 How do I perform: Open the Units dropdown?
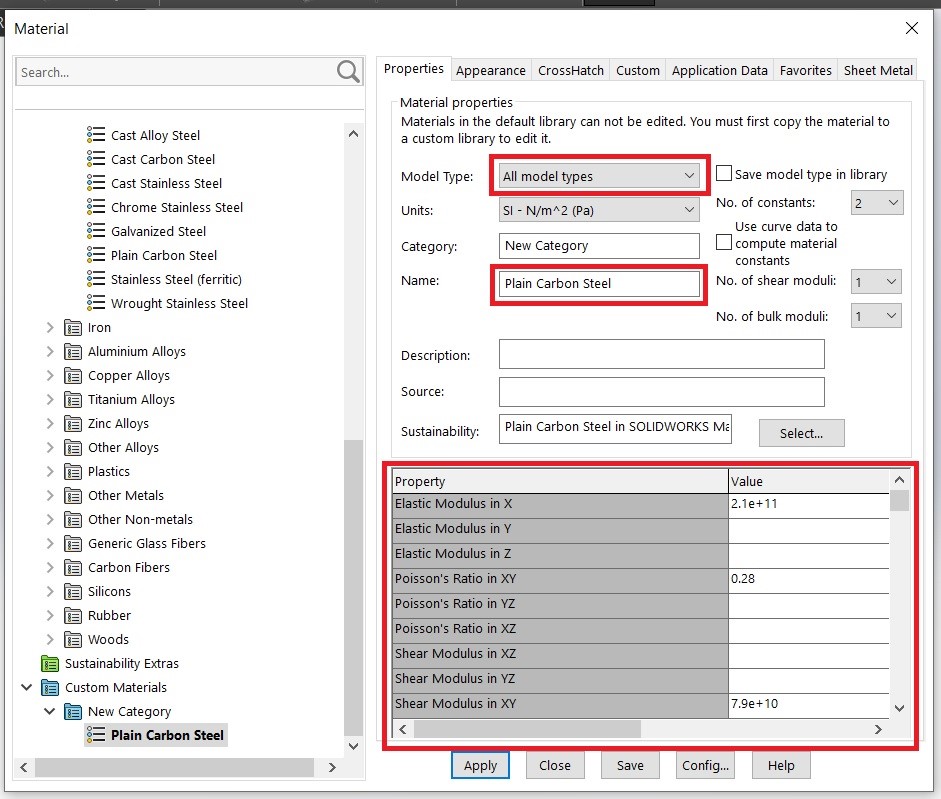599,210
